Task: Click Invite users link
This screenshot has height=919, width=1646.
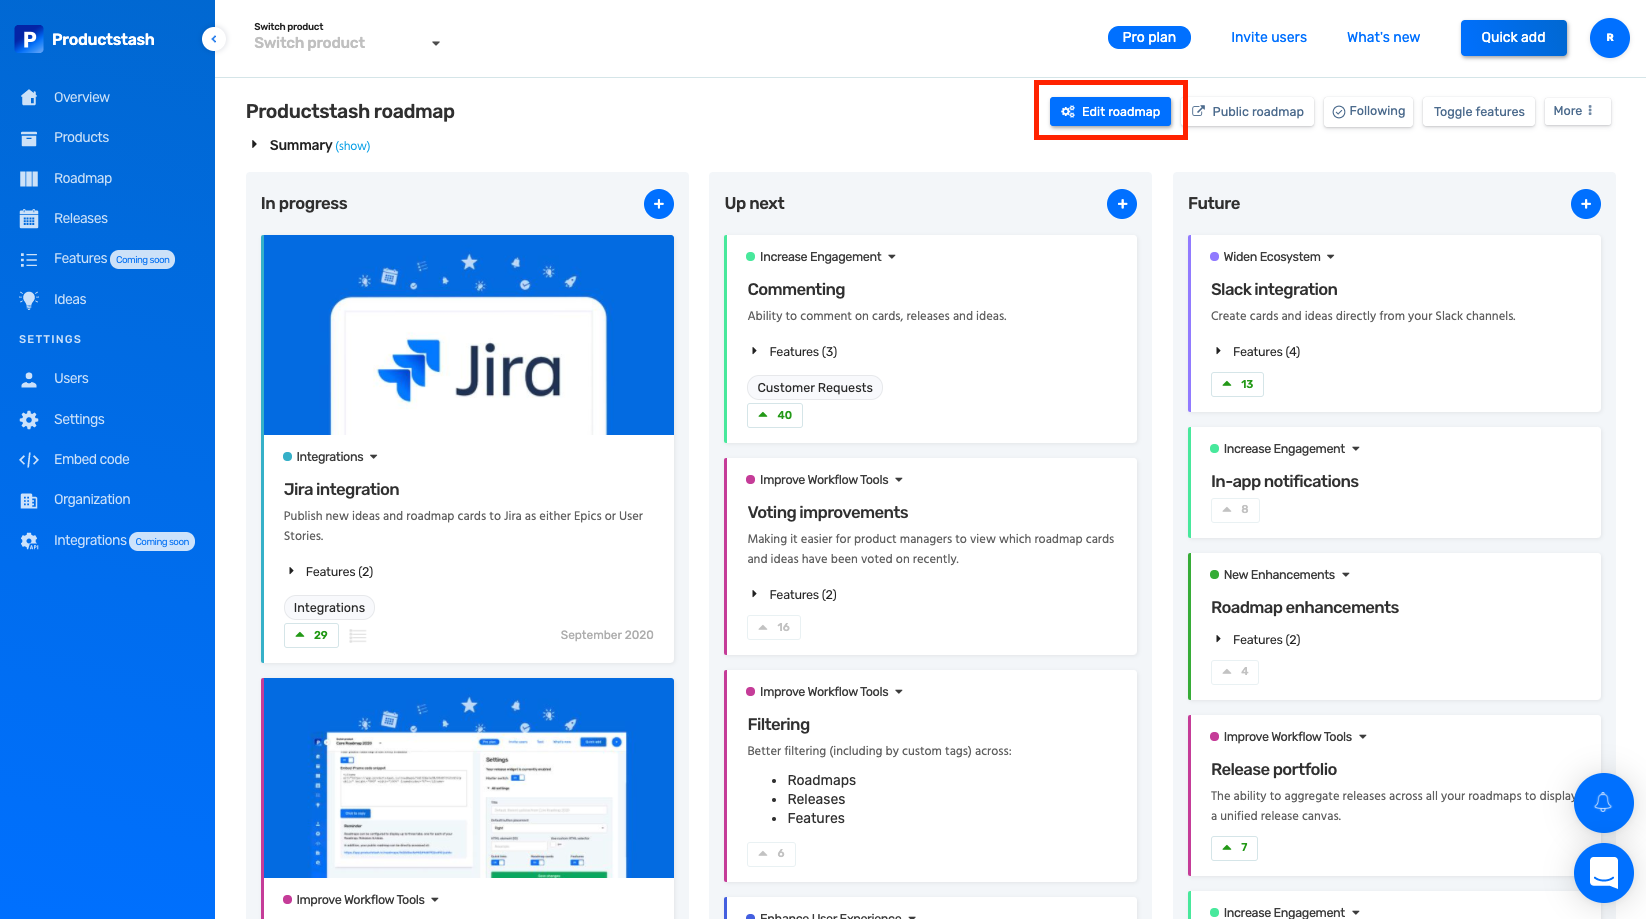Action: 1269,37
